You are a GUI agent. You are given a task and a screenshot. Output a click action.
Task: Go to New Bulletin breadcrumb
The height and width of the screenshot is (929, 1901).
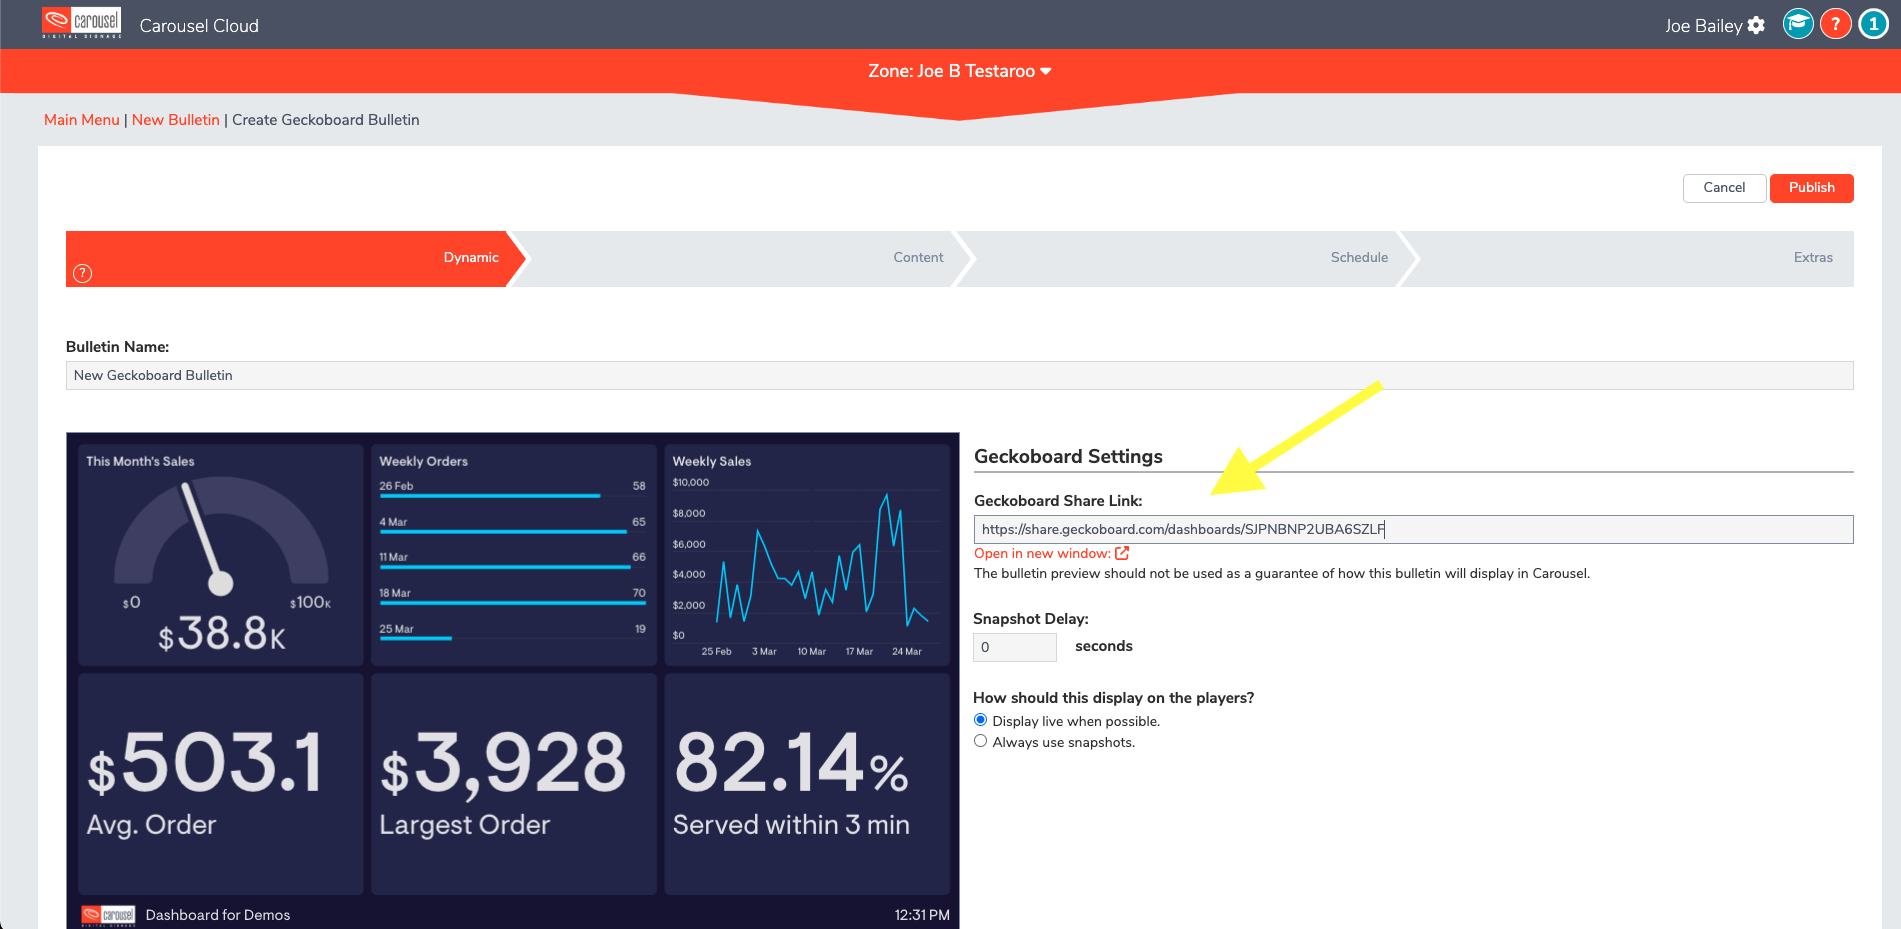click(176, 120)
